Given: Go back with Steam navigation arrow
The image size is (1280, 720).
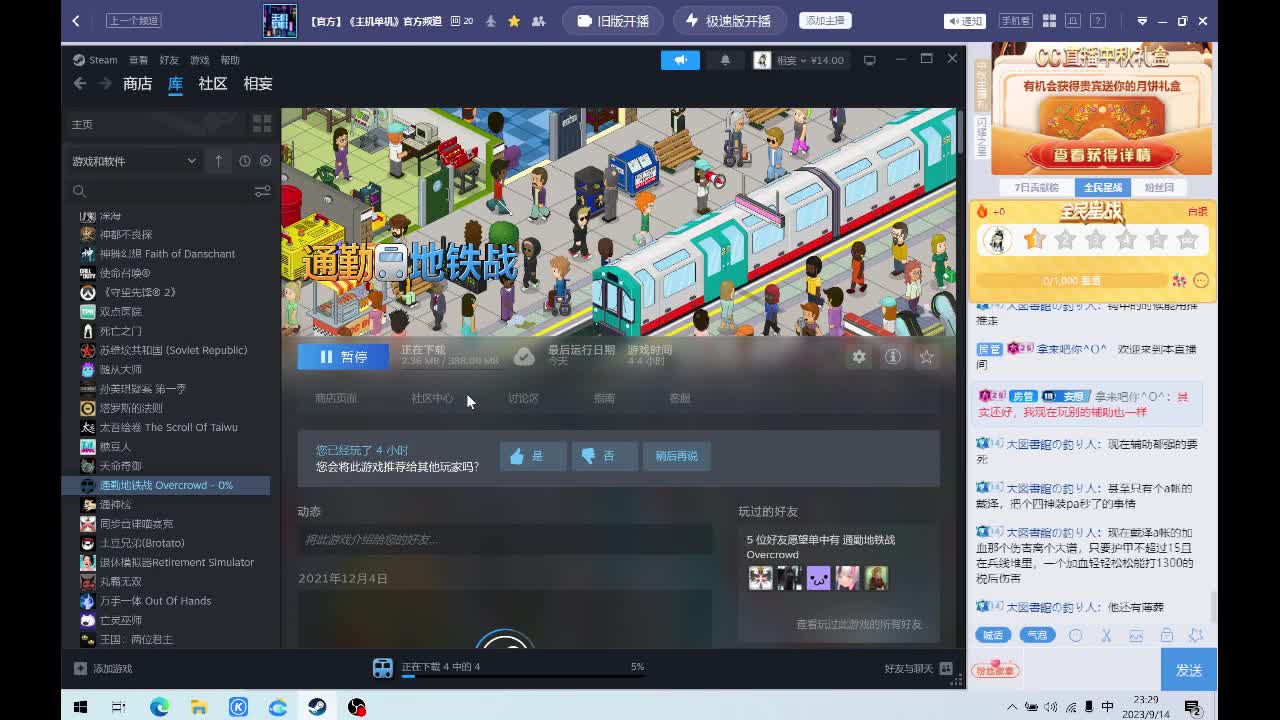Looking at the screenshot, I should tap(80, 84).
